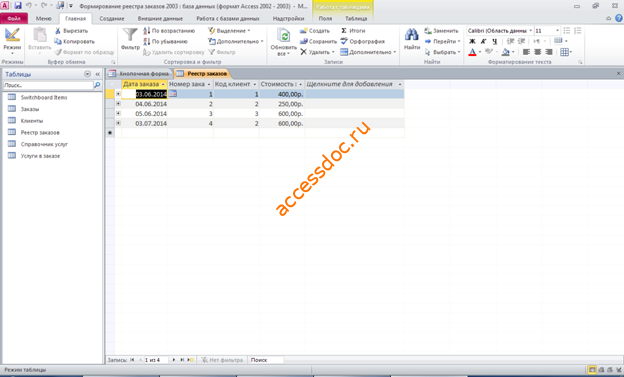The height and width of the screenshot is (377, 624).
Task: Open table Клиенты in navigation pane
Action: 31,121
